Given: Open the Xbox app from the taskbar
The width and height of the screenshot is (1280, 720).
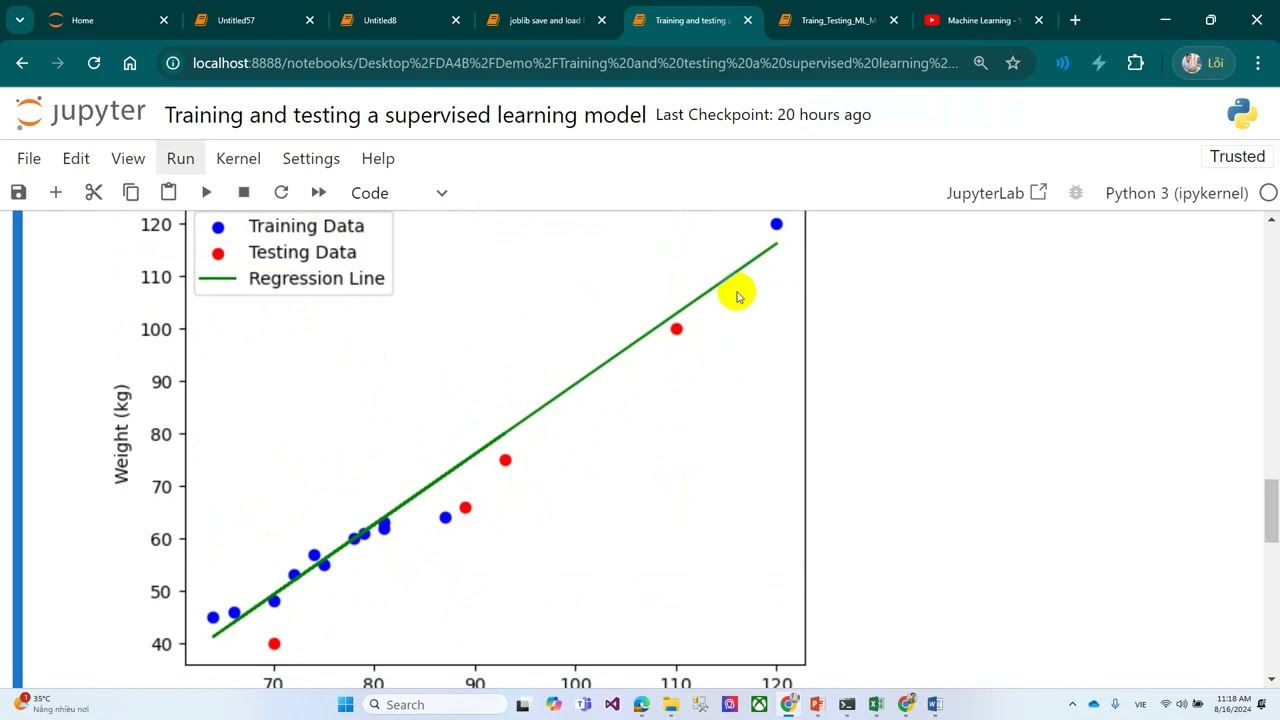Looking at the screenshot, I should tap(759, 704).
